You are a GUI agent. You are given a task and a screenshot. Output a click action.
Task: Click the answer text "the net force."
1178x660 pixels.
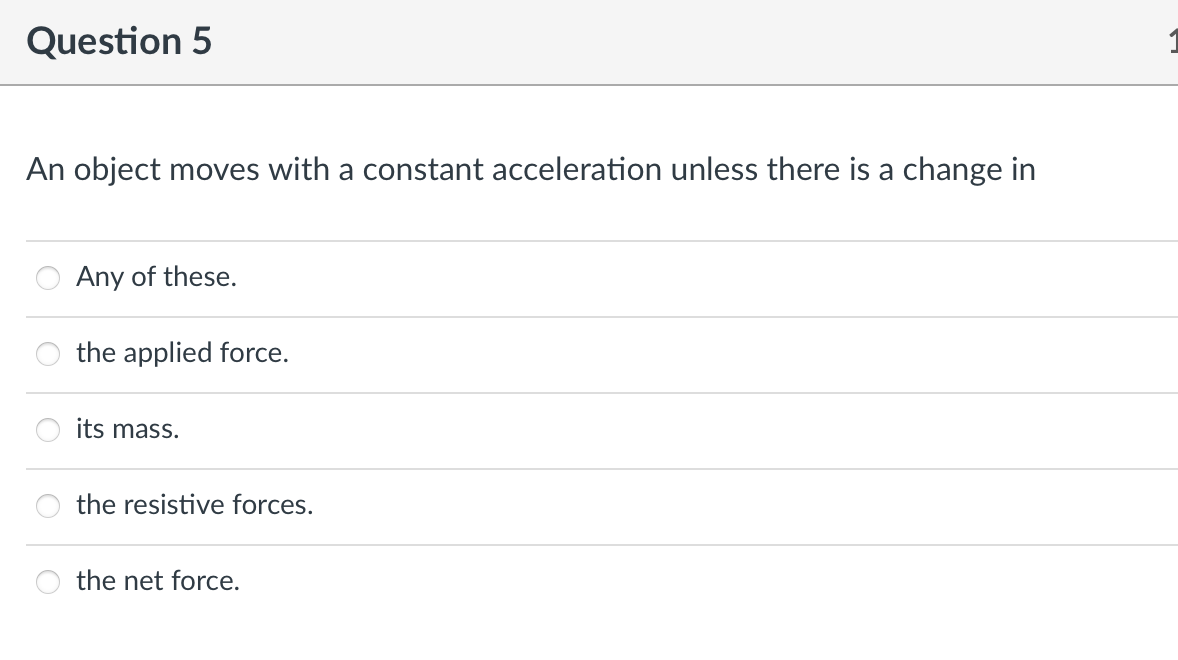(x=157, y=581)
